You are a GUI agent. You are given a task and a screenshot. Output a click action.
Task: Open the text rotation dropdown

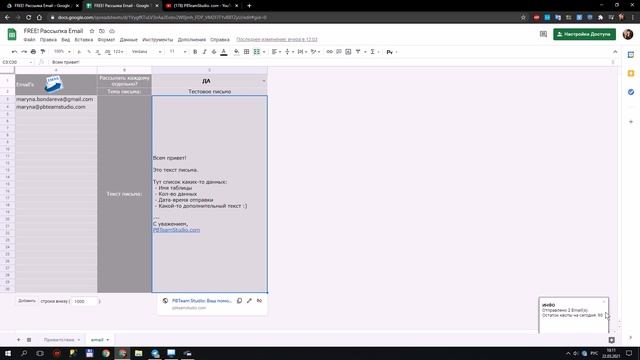click(x=315, y=52)
